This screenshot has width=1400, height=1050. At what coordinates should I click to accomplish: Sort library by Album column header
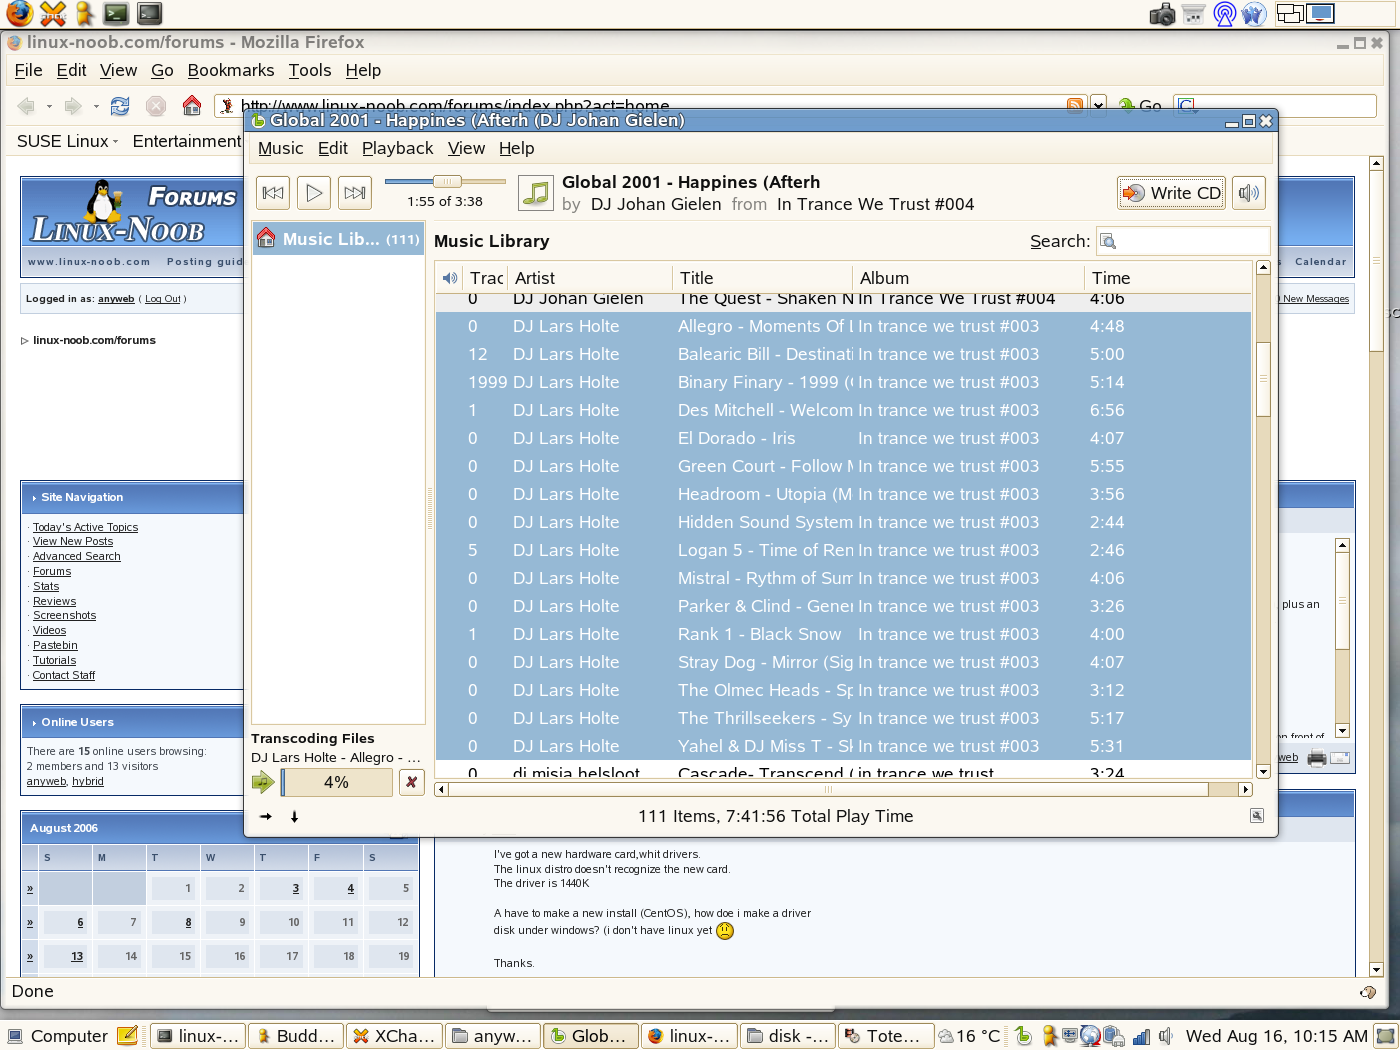[968, 278]
